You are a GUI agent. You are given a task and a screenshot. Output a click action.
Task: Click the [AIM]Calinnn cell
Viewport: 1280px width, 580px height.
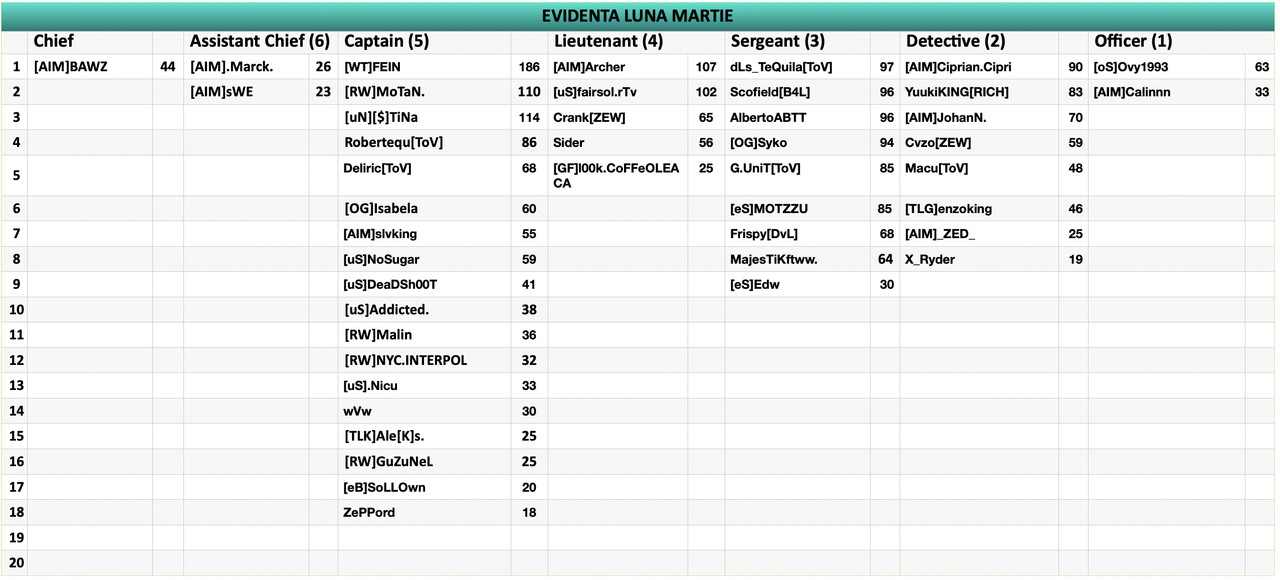click(1166, 92)
